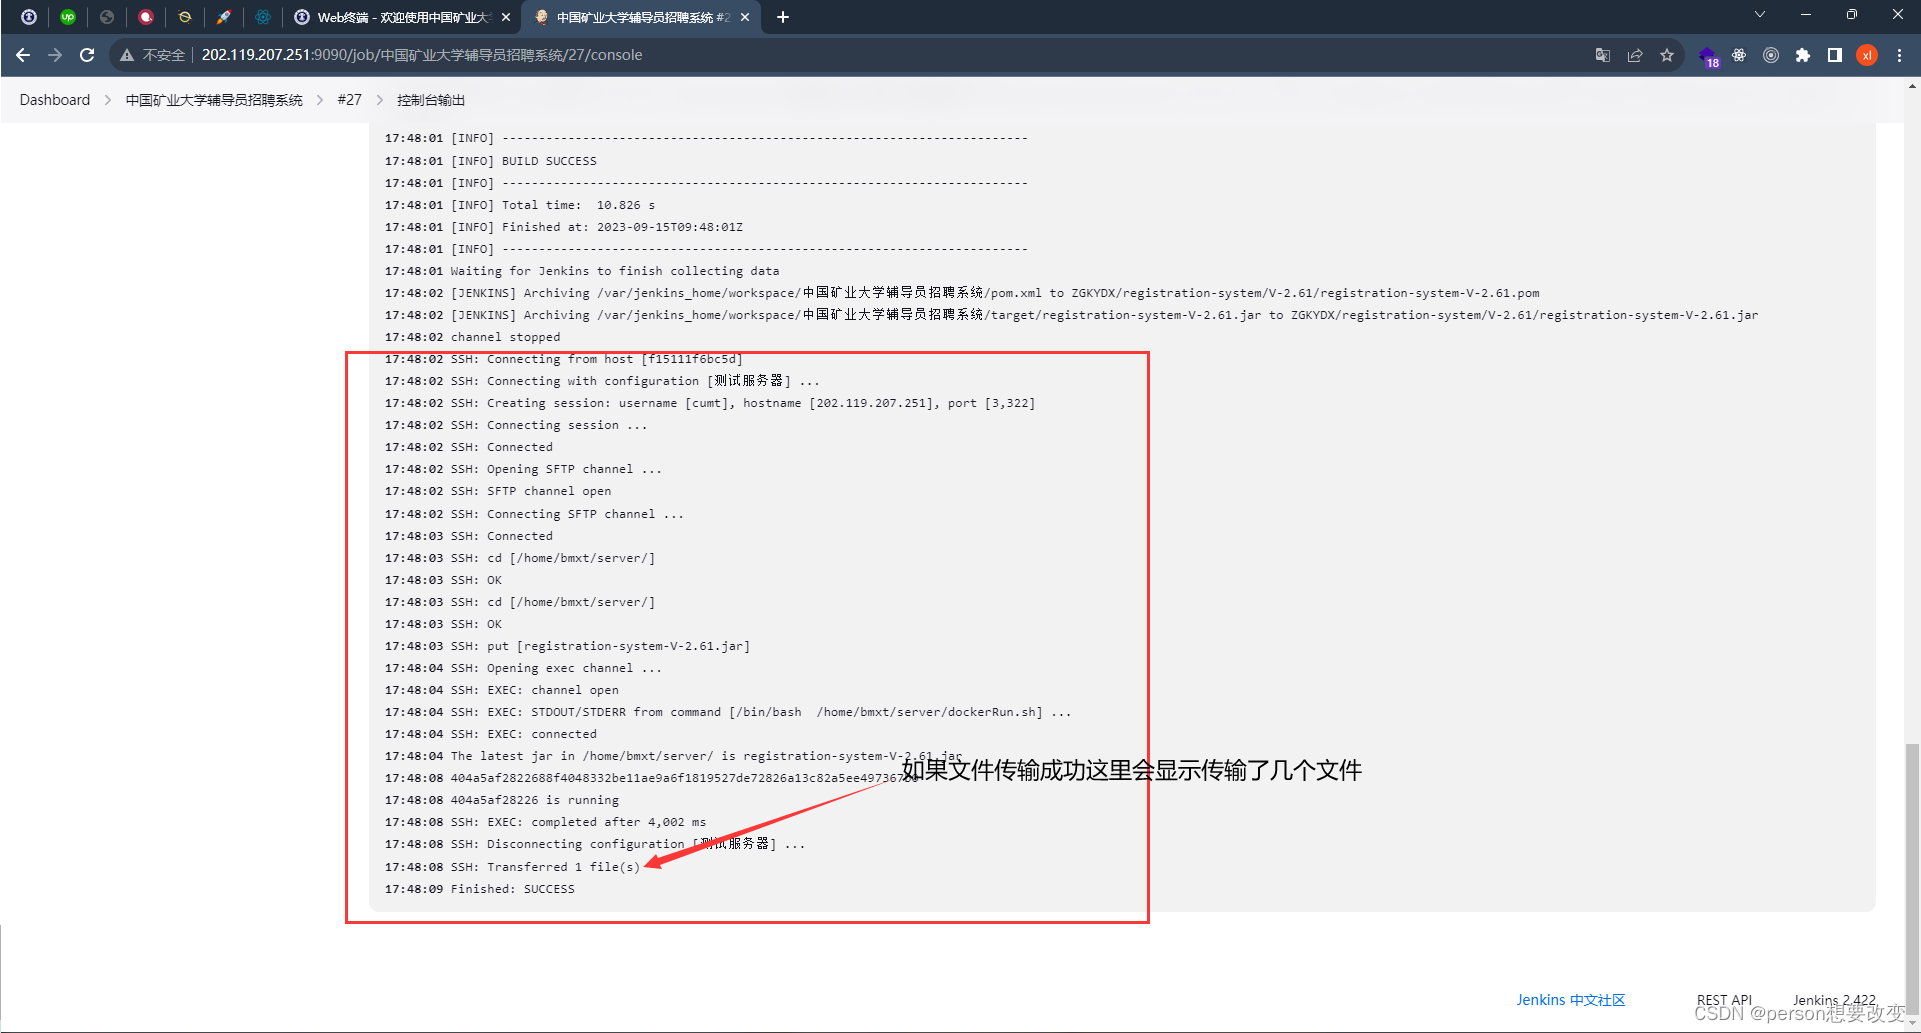Screen dimensions: 1921x1033
Task: Click the 'channel stopped' log line
Action: (x=473, y=337)
